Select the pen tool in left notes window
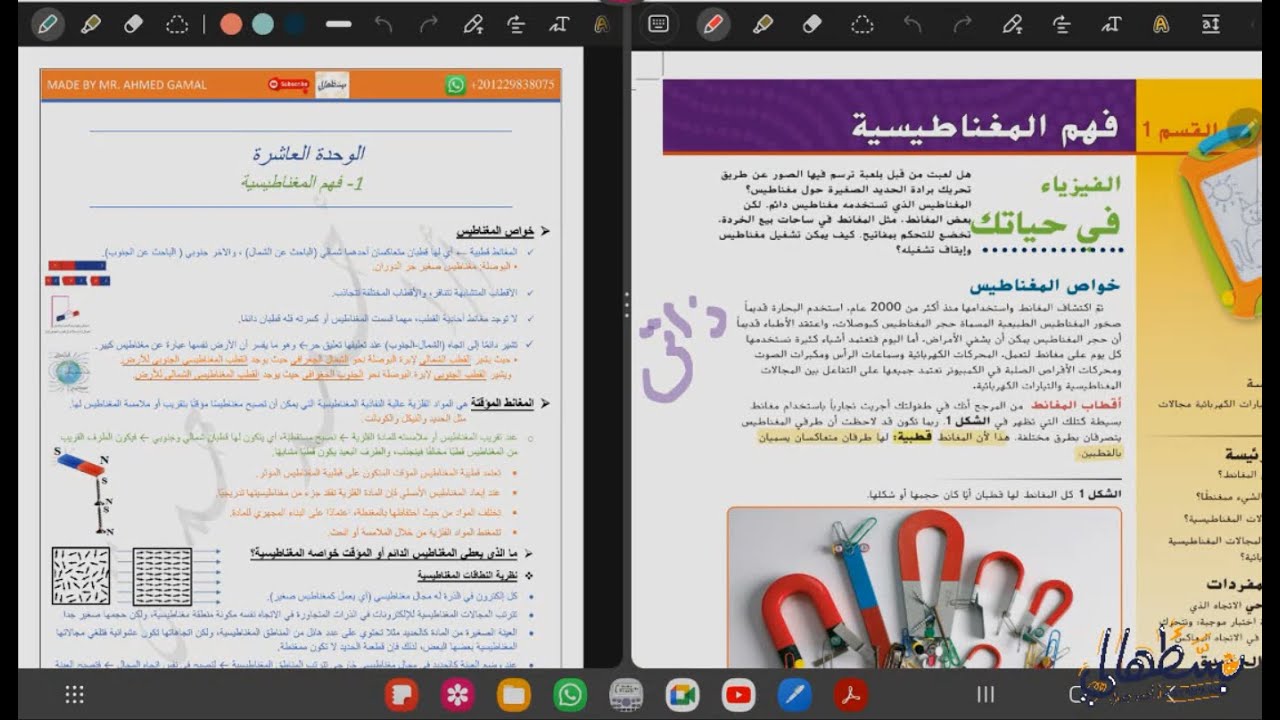This screenshot has width=1280, height=720. (46, 24)
